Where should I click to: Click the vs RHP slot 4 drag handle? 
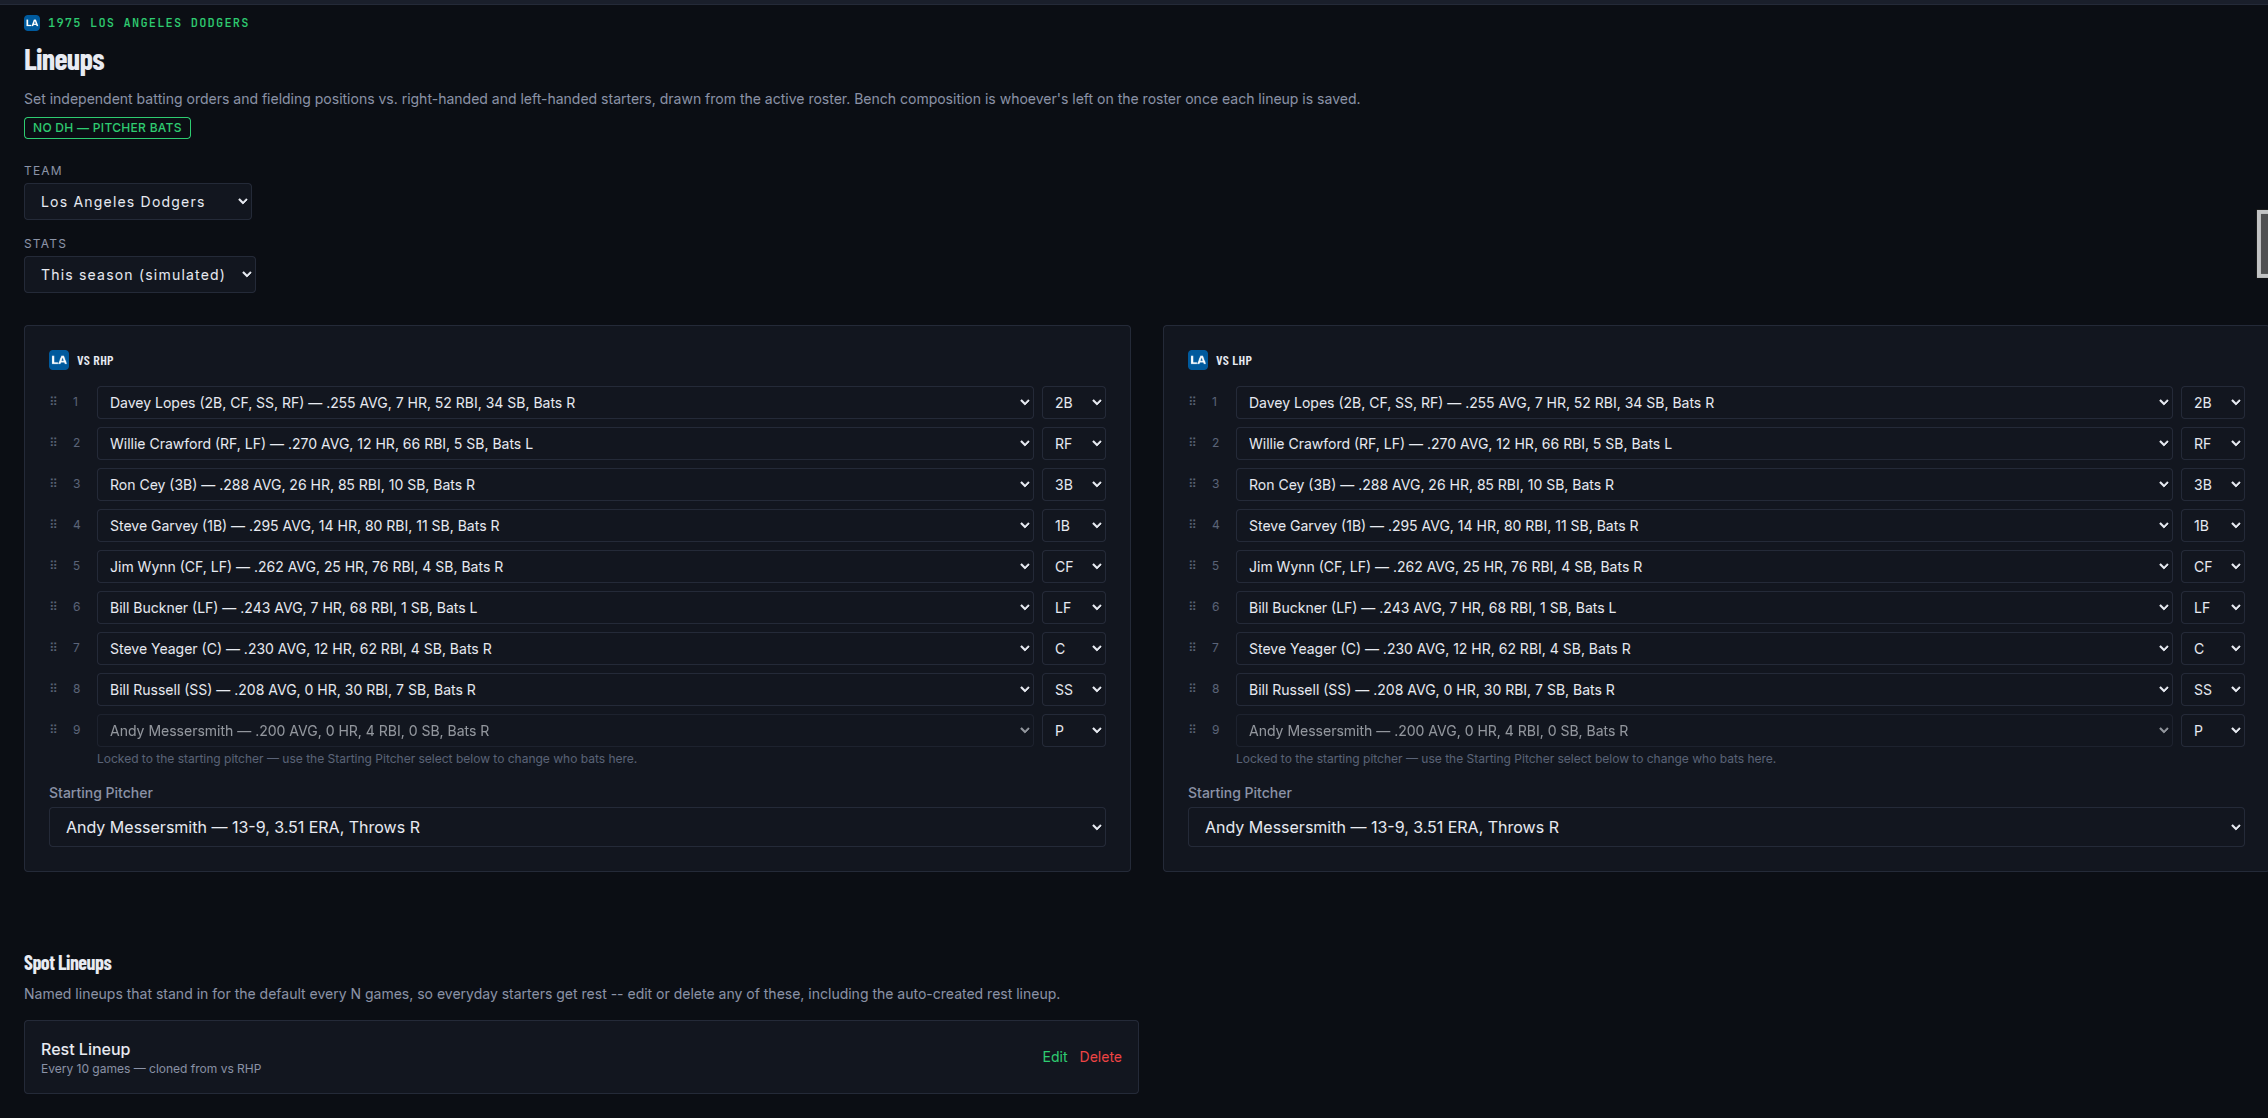coord(54,525)
